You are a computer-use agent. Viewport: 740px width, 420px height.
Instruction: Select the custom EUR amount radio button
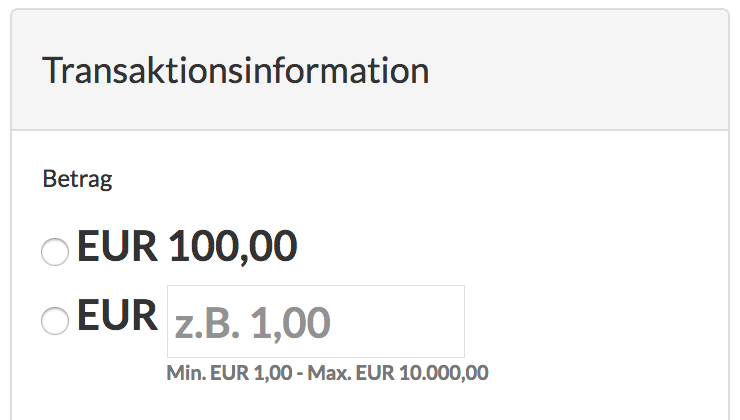pyautogui.click(x=55, y=321)
